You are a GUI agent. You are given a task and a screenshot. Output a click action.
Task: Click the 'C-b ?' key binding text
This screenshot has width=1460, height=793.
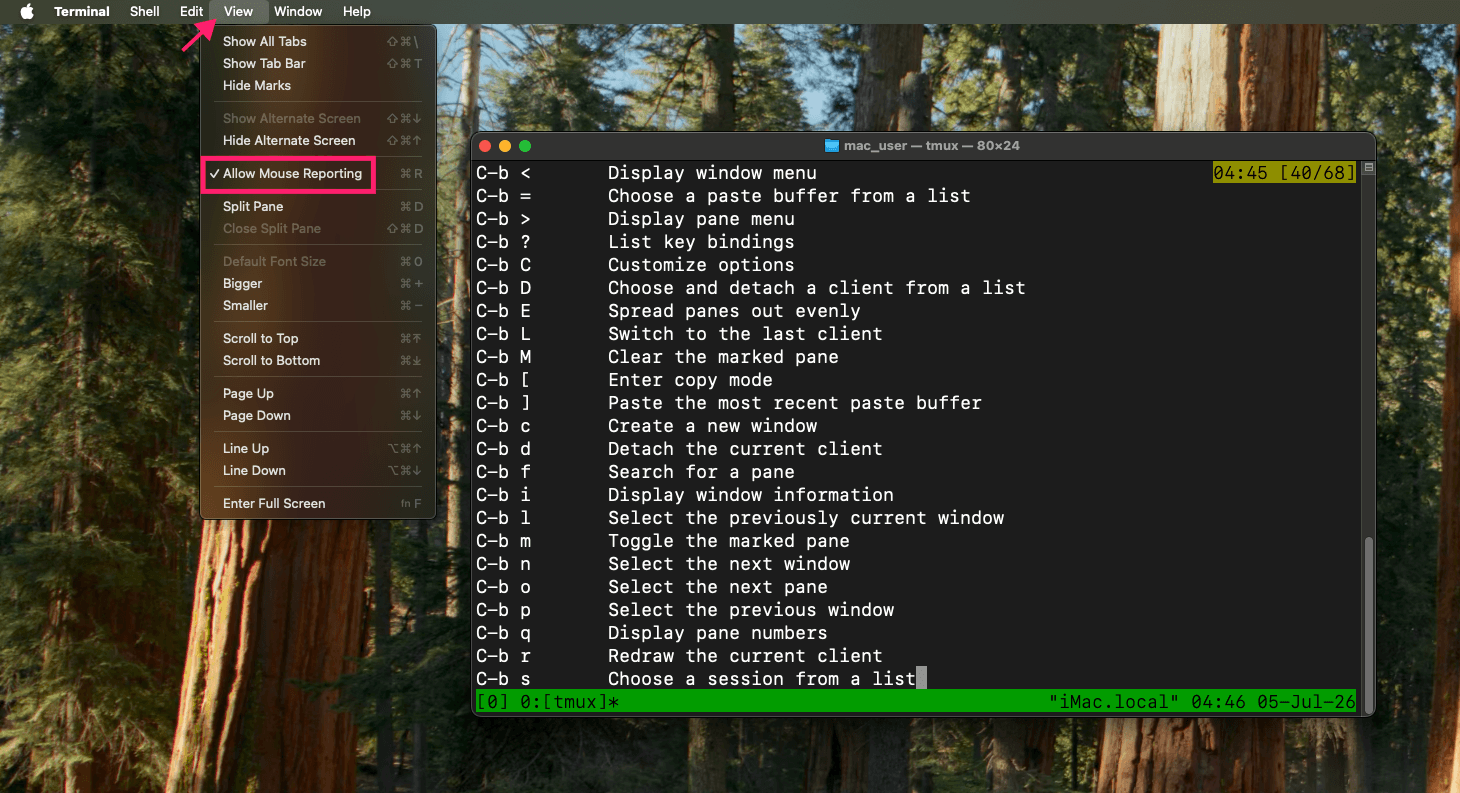[503, 242]
